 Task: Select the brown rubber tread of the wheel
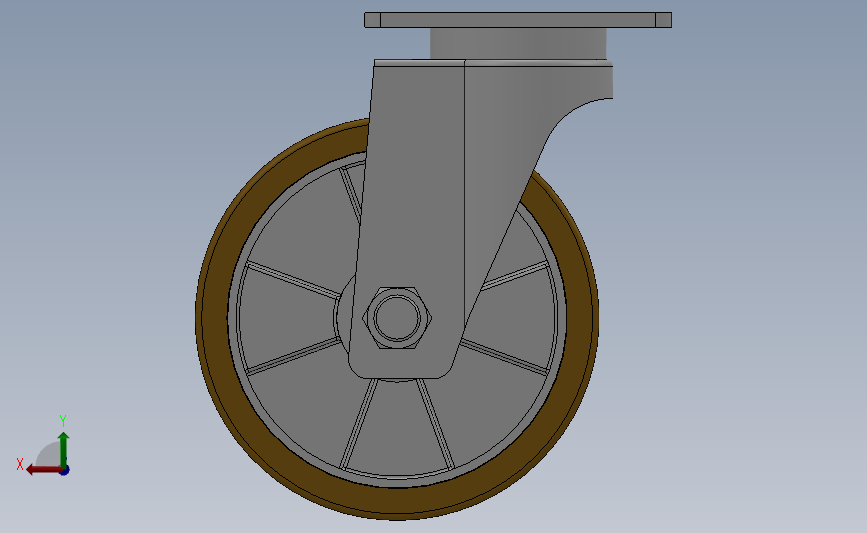(x=396, y=500)
